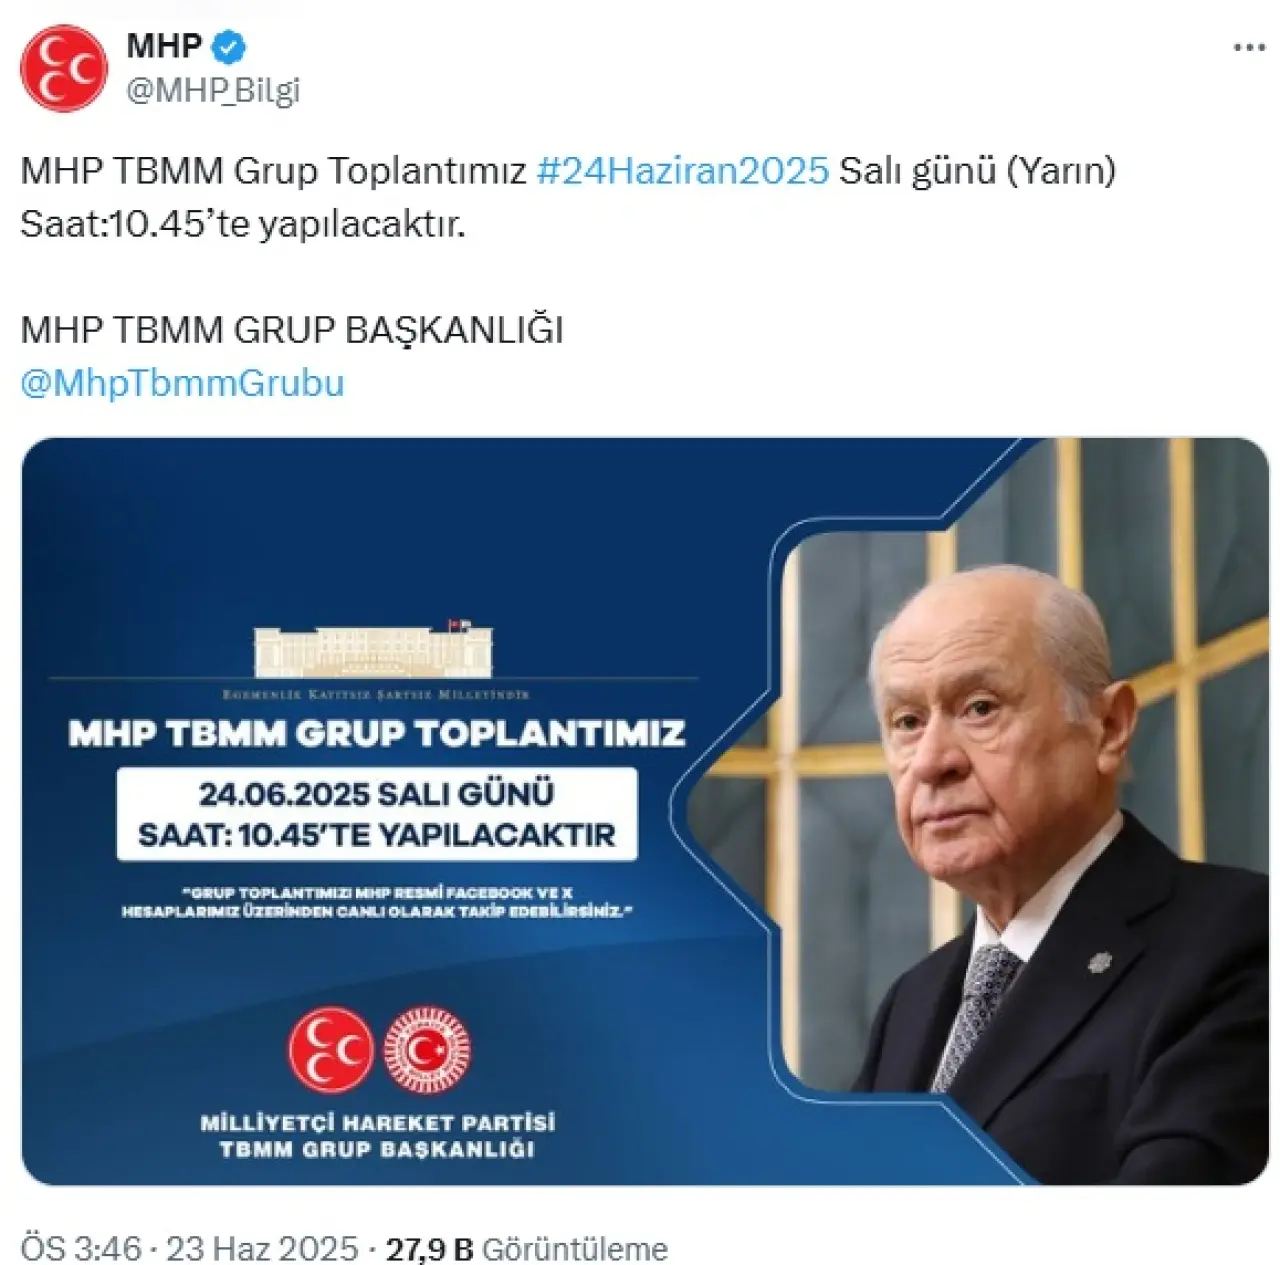
Task: Open the attached meeting announcement image
Action: click(645, 811)
